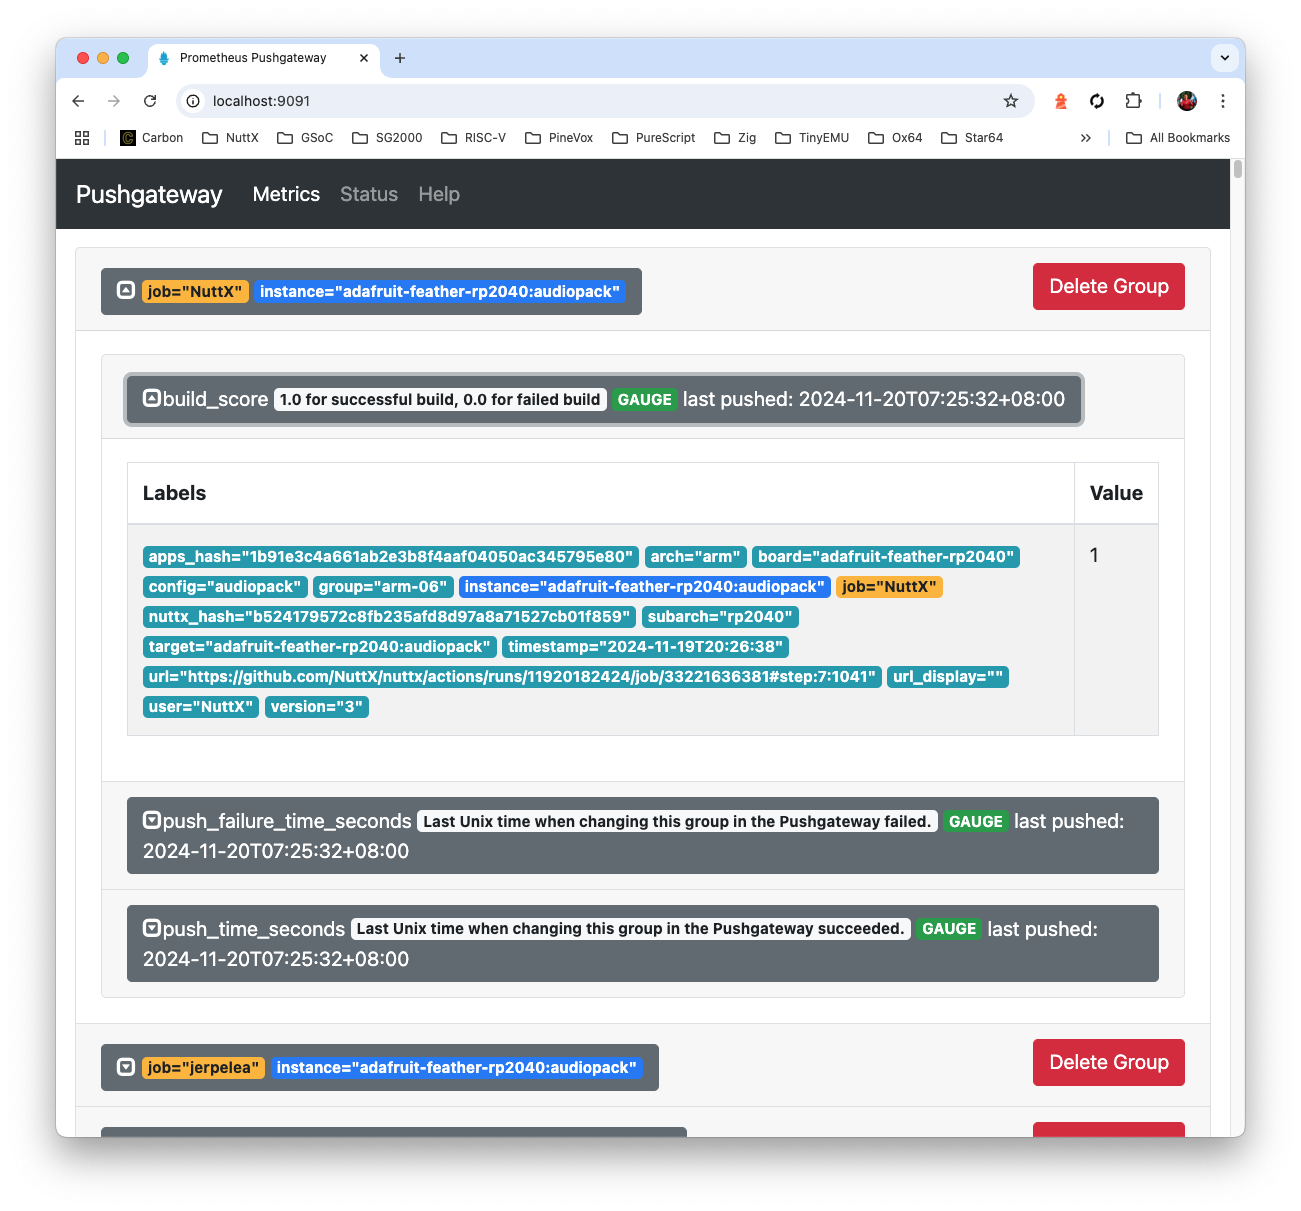
Task: Open NuttX bookmark folder
Action: coord(231,138)
